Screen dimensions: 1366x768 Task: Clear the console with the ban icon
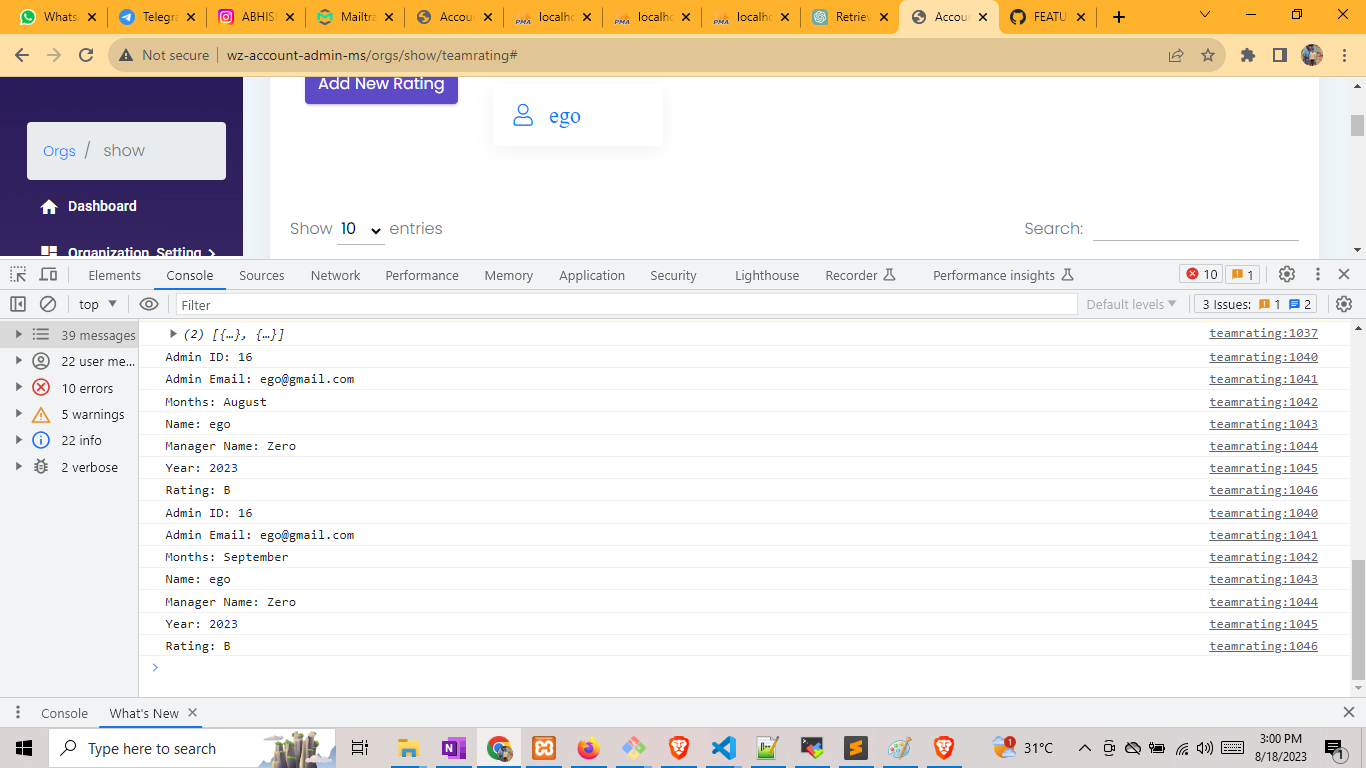tap(48, 304)
